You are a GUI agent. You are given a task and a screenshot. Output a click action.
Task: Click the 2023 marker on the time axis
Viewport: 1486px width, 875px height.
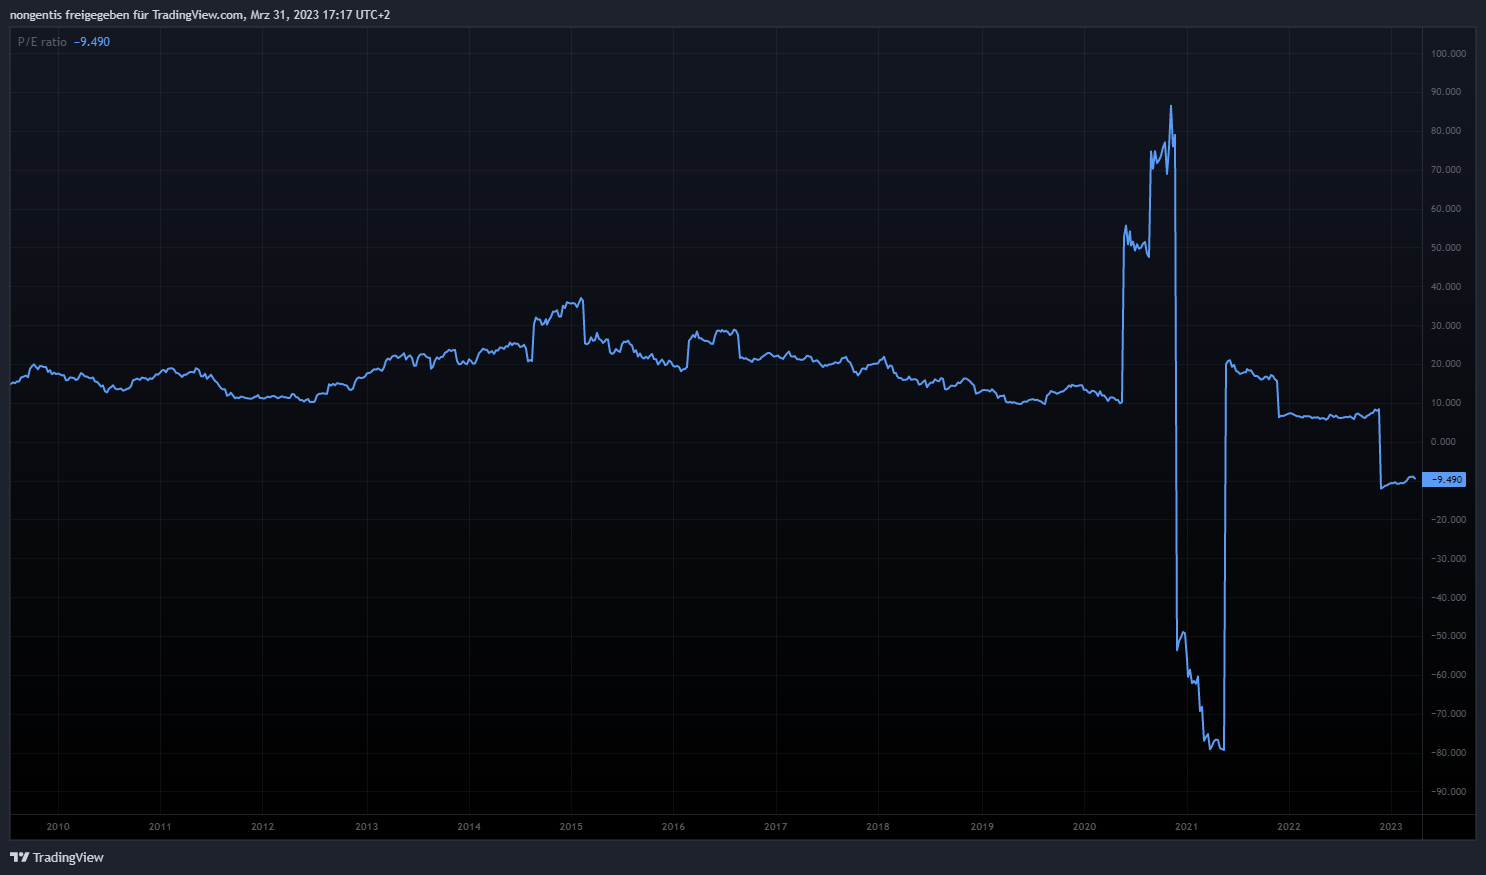1391,827
